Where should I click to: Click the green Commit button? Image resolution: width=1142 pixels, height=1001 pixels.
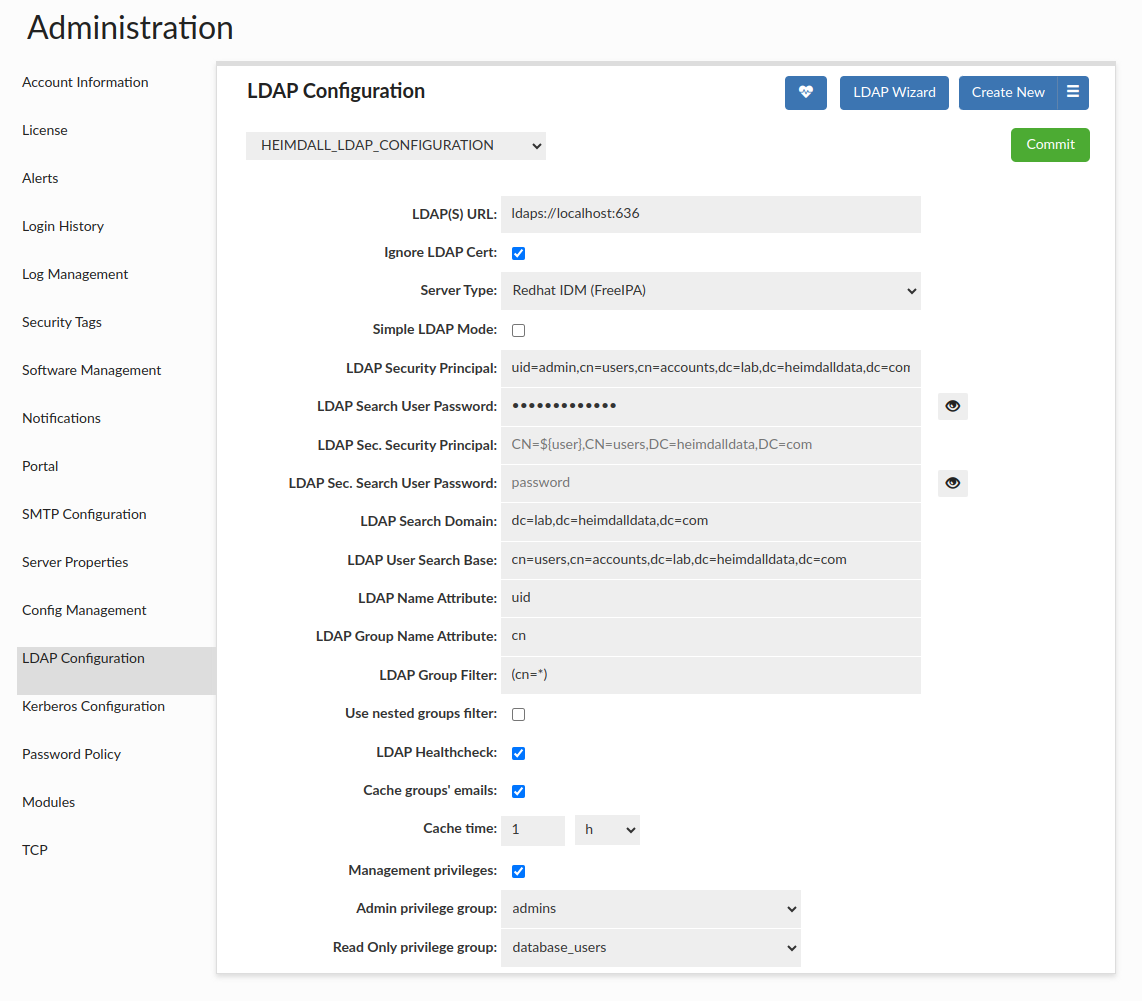pyautogui.click(x=1050, y=145)
